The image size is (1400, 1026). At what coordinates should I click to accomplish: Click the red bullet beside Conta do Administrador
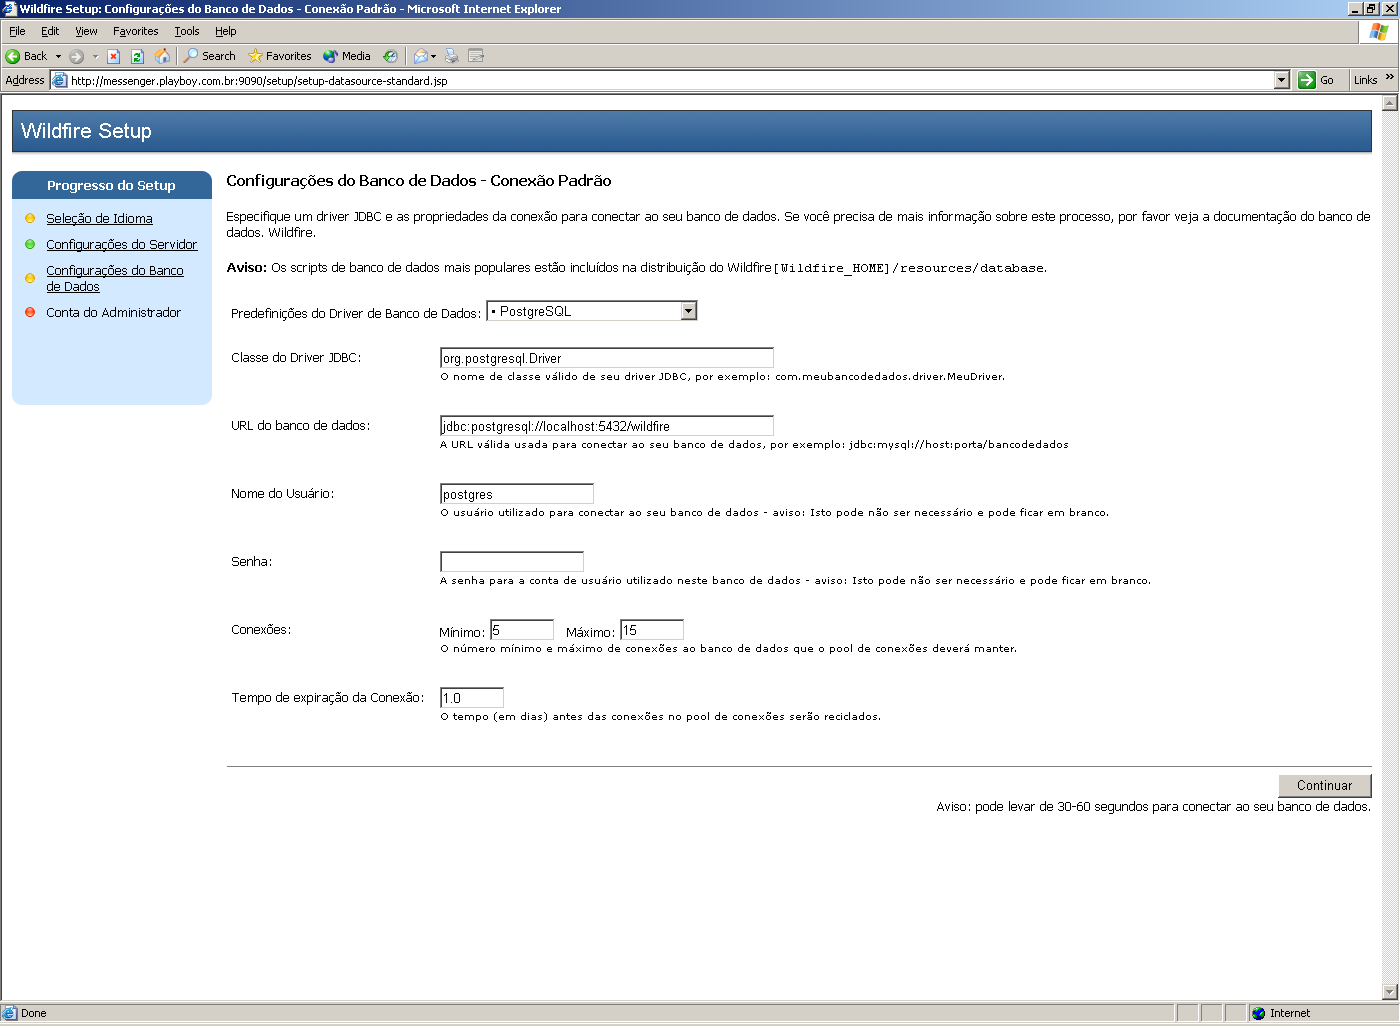[30, 312]
